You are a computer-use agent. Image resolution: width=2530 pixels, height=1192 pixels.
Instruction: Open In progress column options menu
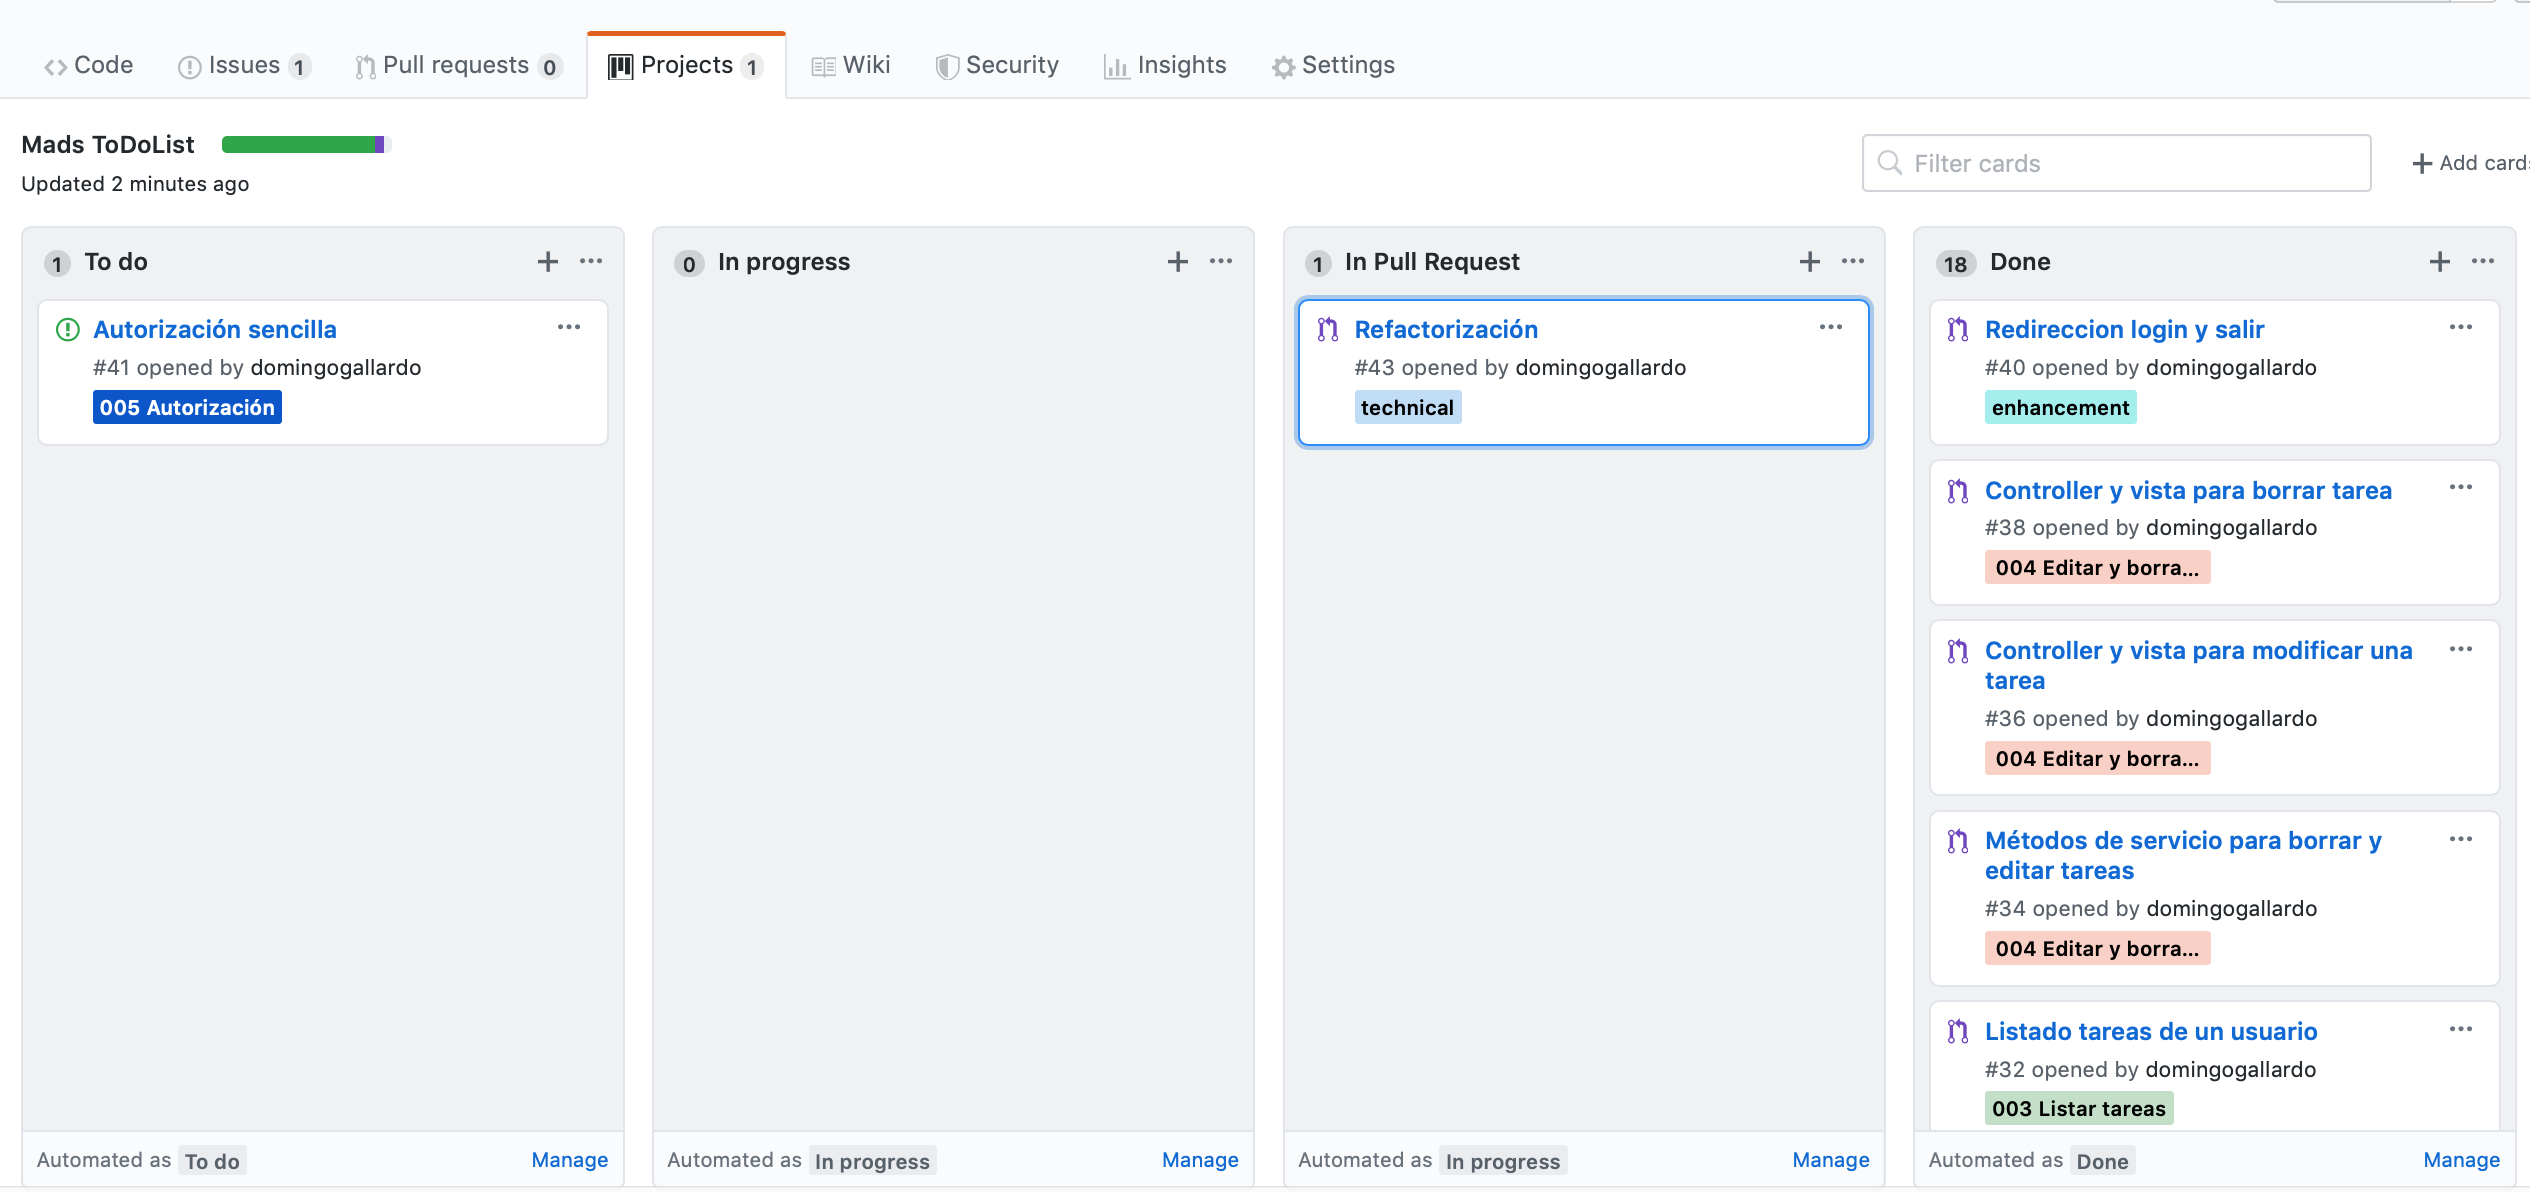(1221, 262)
